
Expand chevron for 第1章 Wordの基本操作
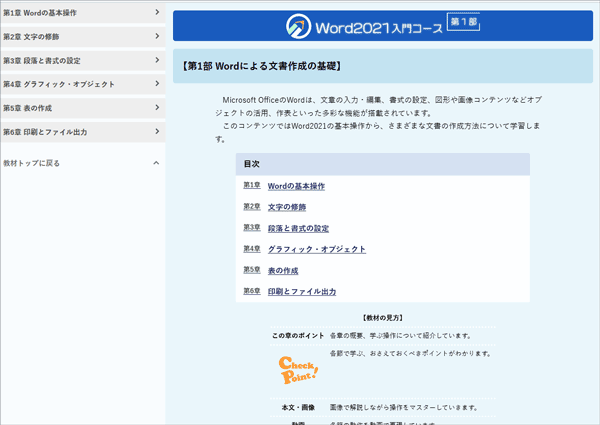coord(157,12)
